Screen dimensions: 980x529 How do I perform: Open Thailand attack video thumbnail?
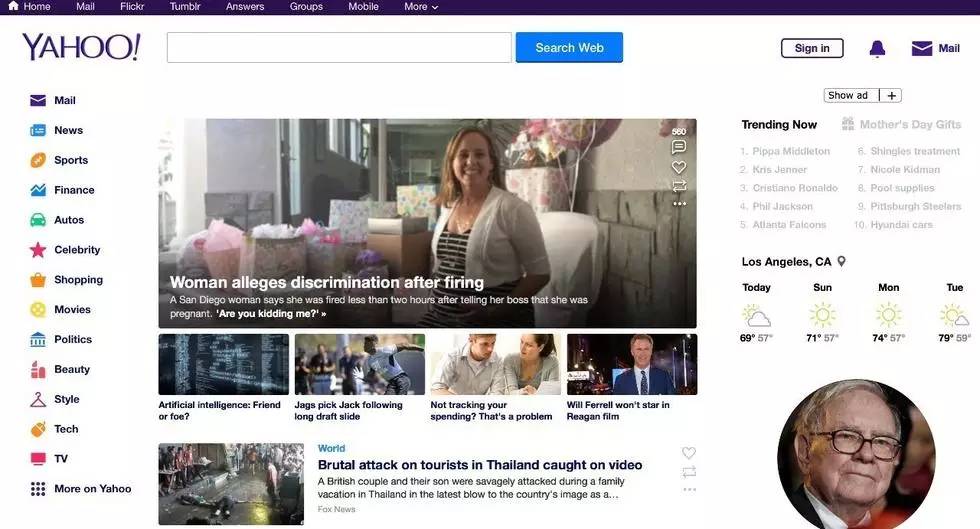tap(231, 484)
